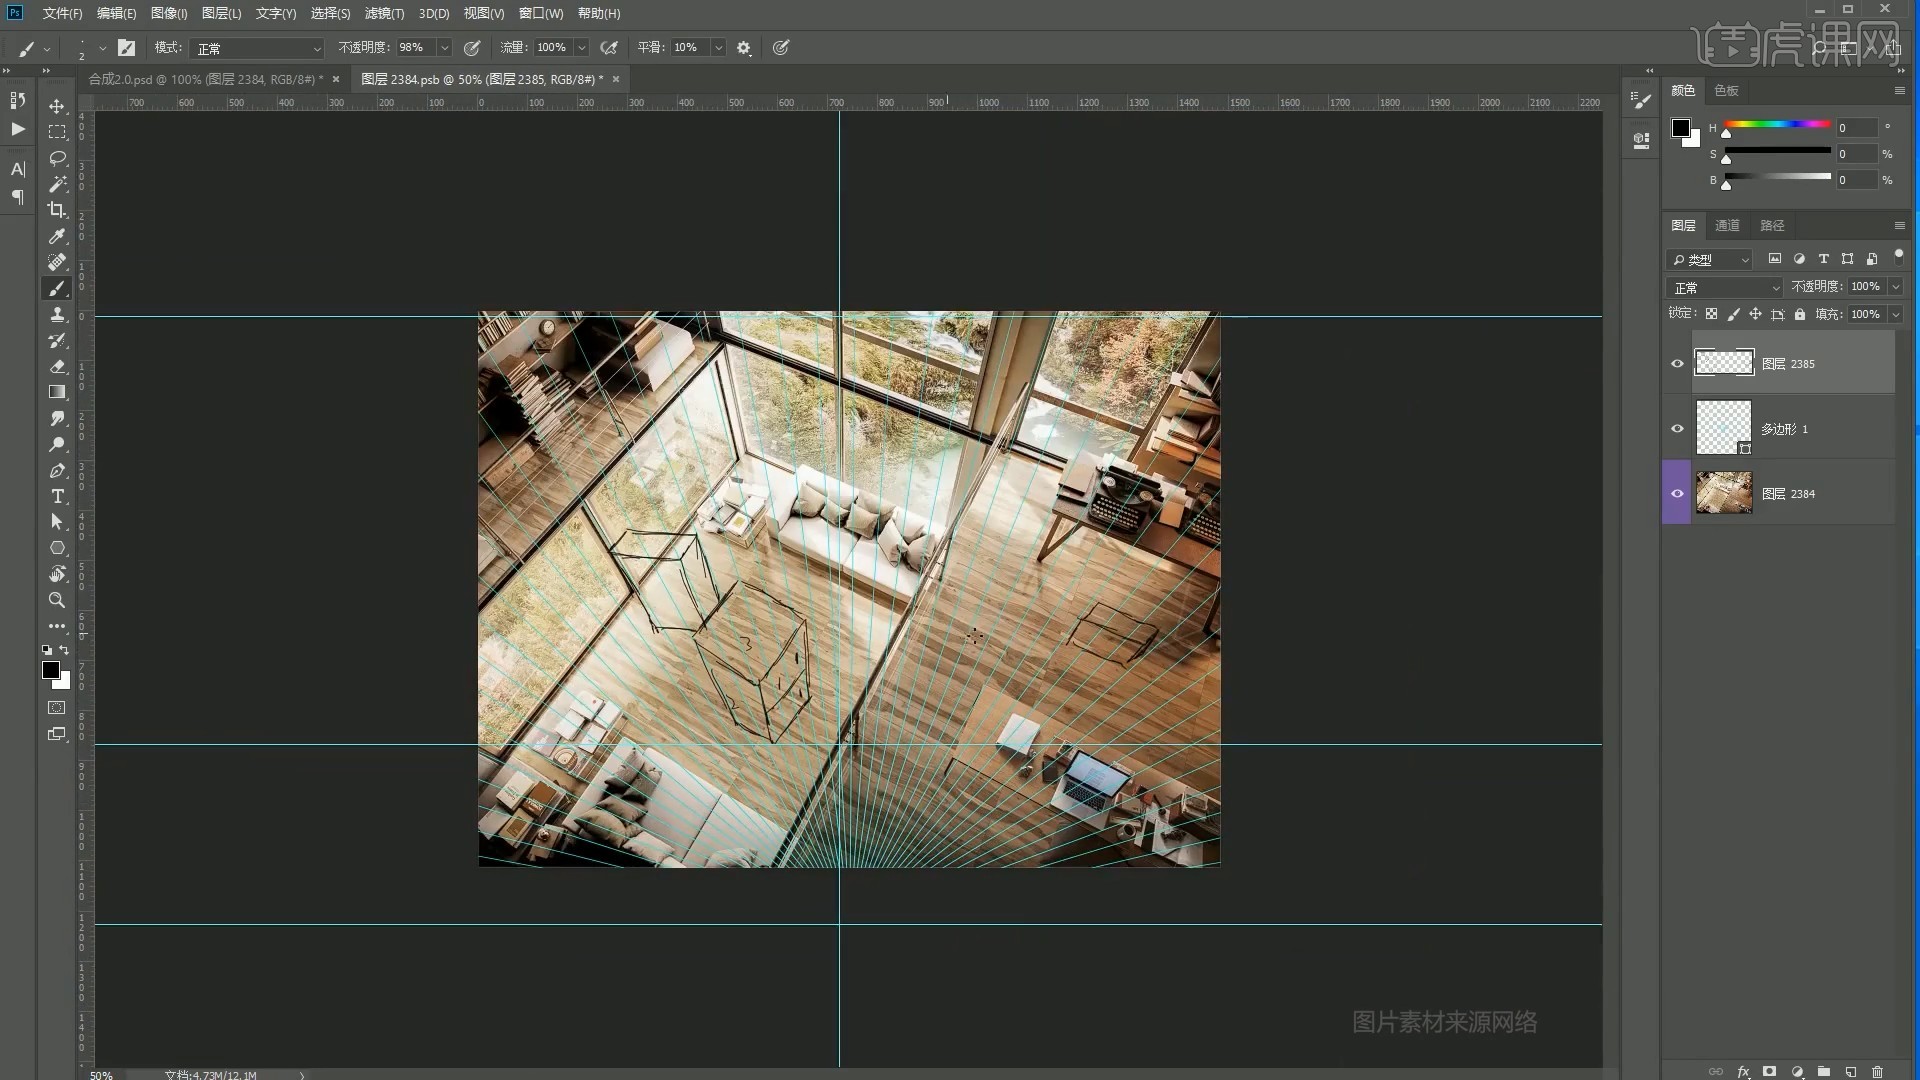Toggle pressure for opacity

tap(472, 48)
